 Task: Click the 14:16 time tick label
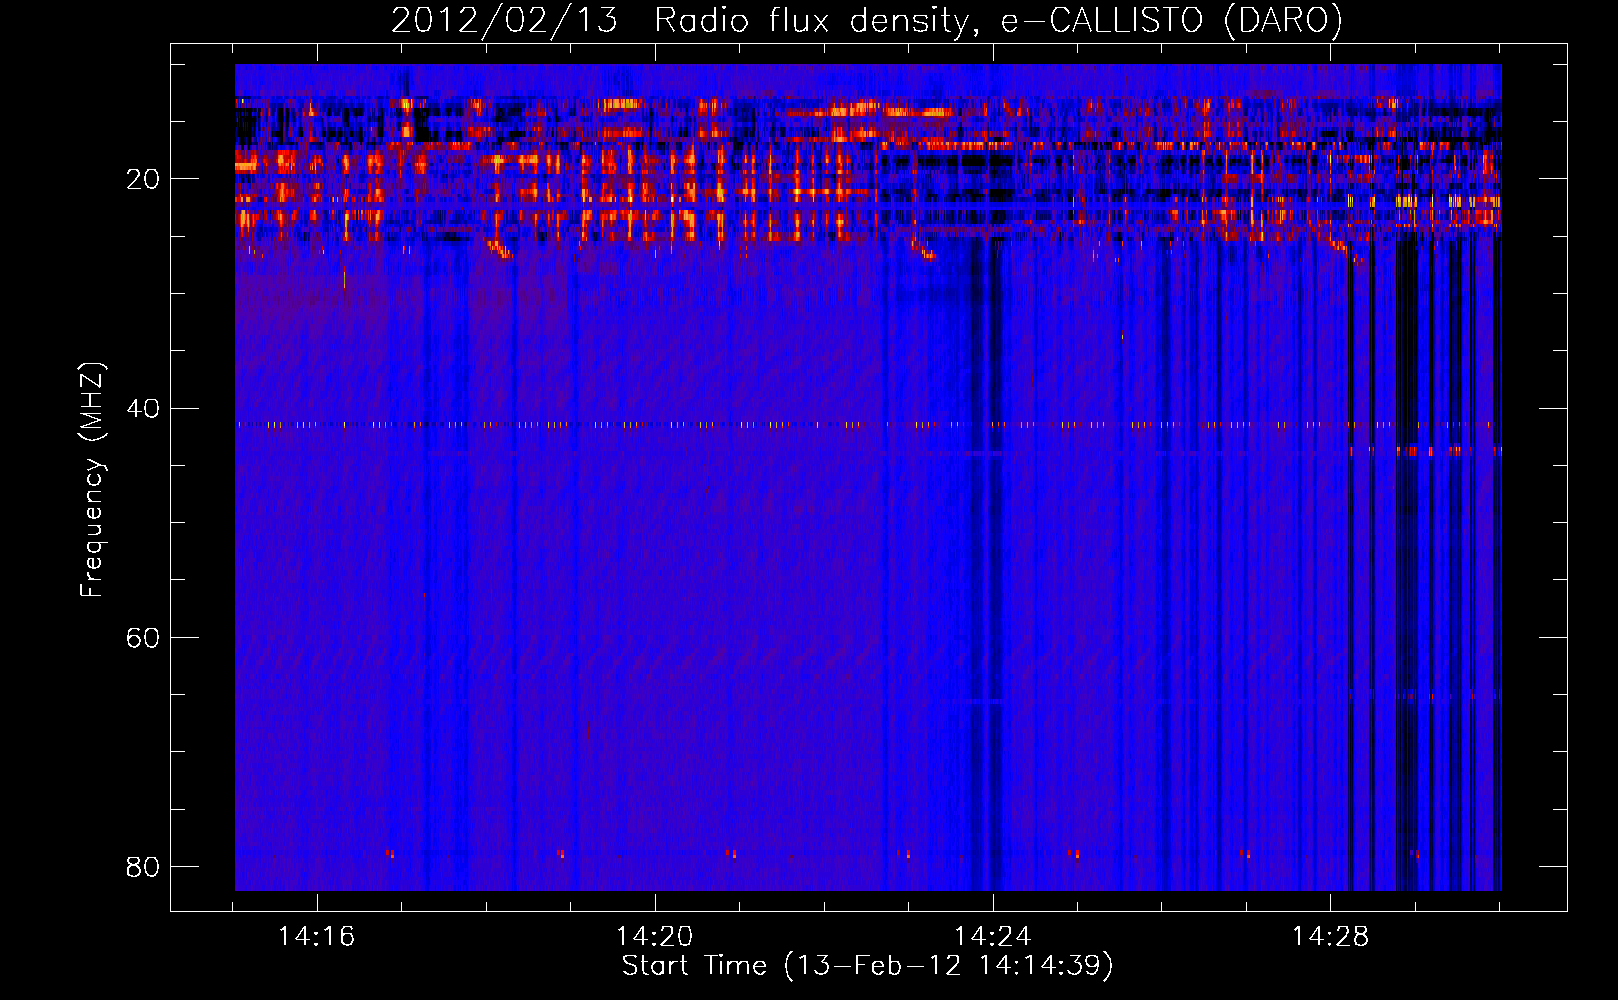(316, 937)
